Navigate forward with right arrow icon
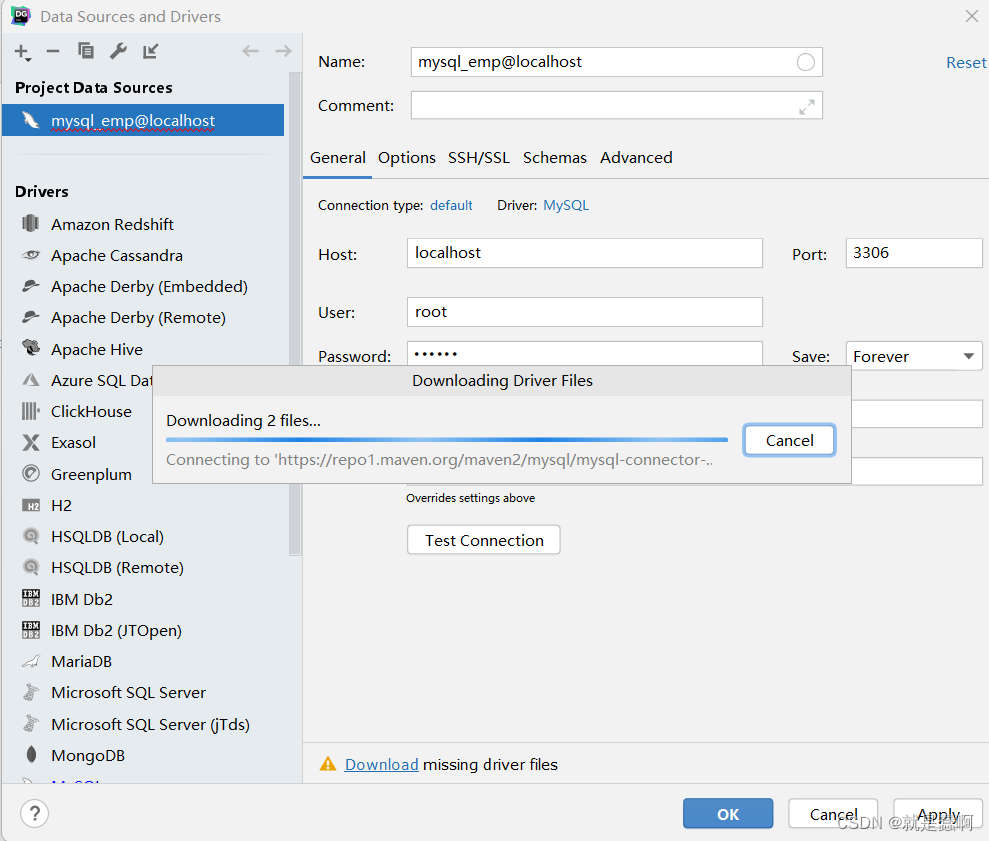This screenshot has width=989, height=841. pyautogui.click(x=283, y=51)
